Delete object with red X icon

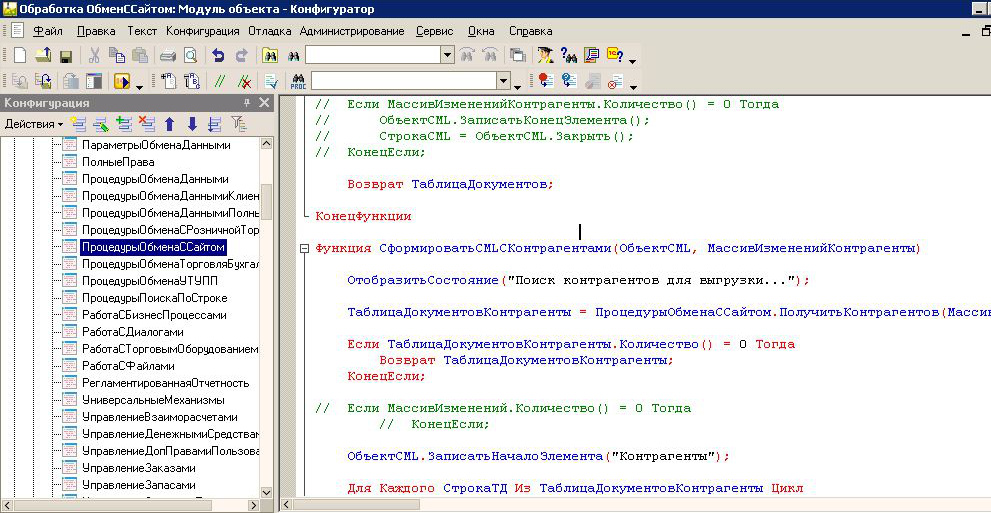click(x=147, y=124)
